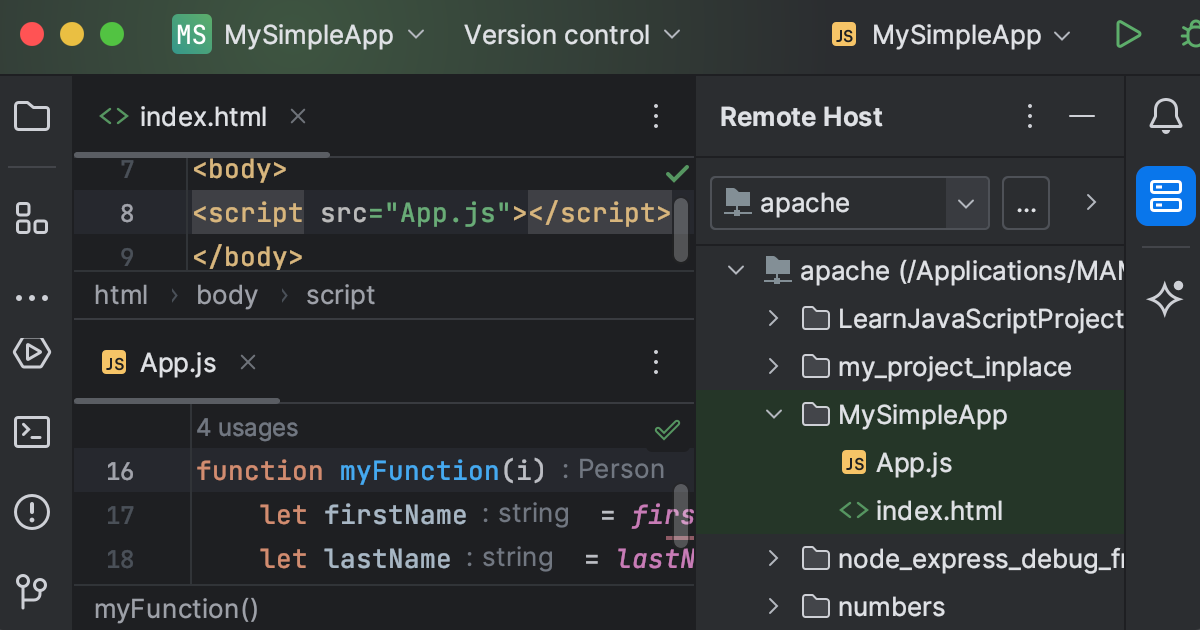The height and width of the screenshot is (630, 1200).
Task: Open the index.html editor options kebab menu
Action: click(x=656, y=116)
